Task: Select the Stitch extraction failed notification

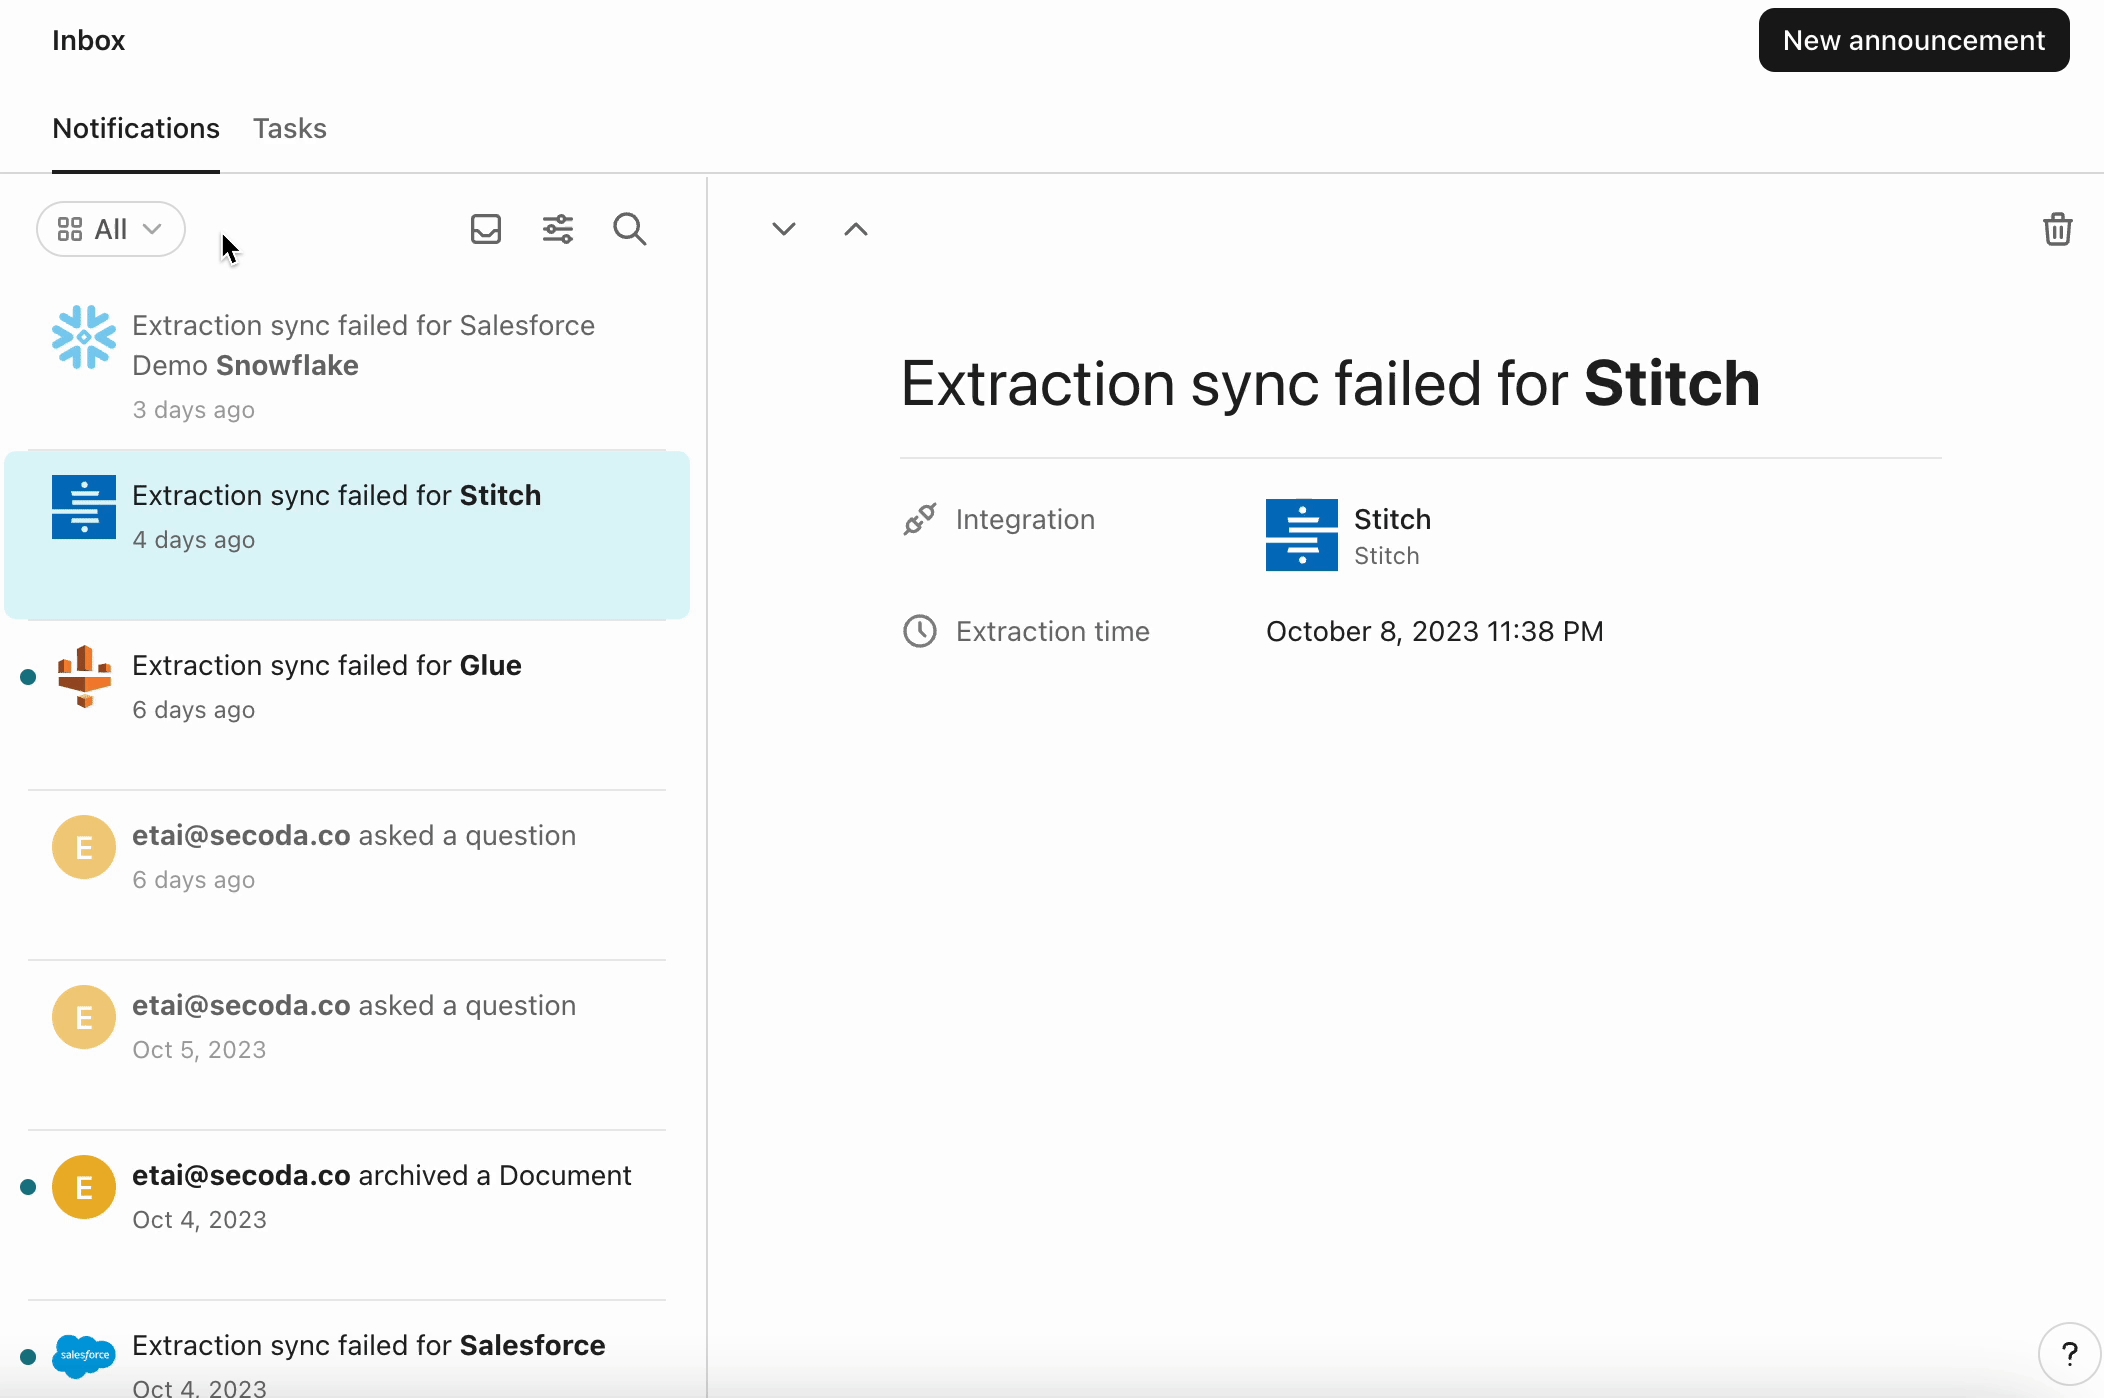Action: pyautogui.click(x=347, y=535)
